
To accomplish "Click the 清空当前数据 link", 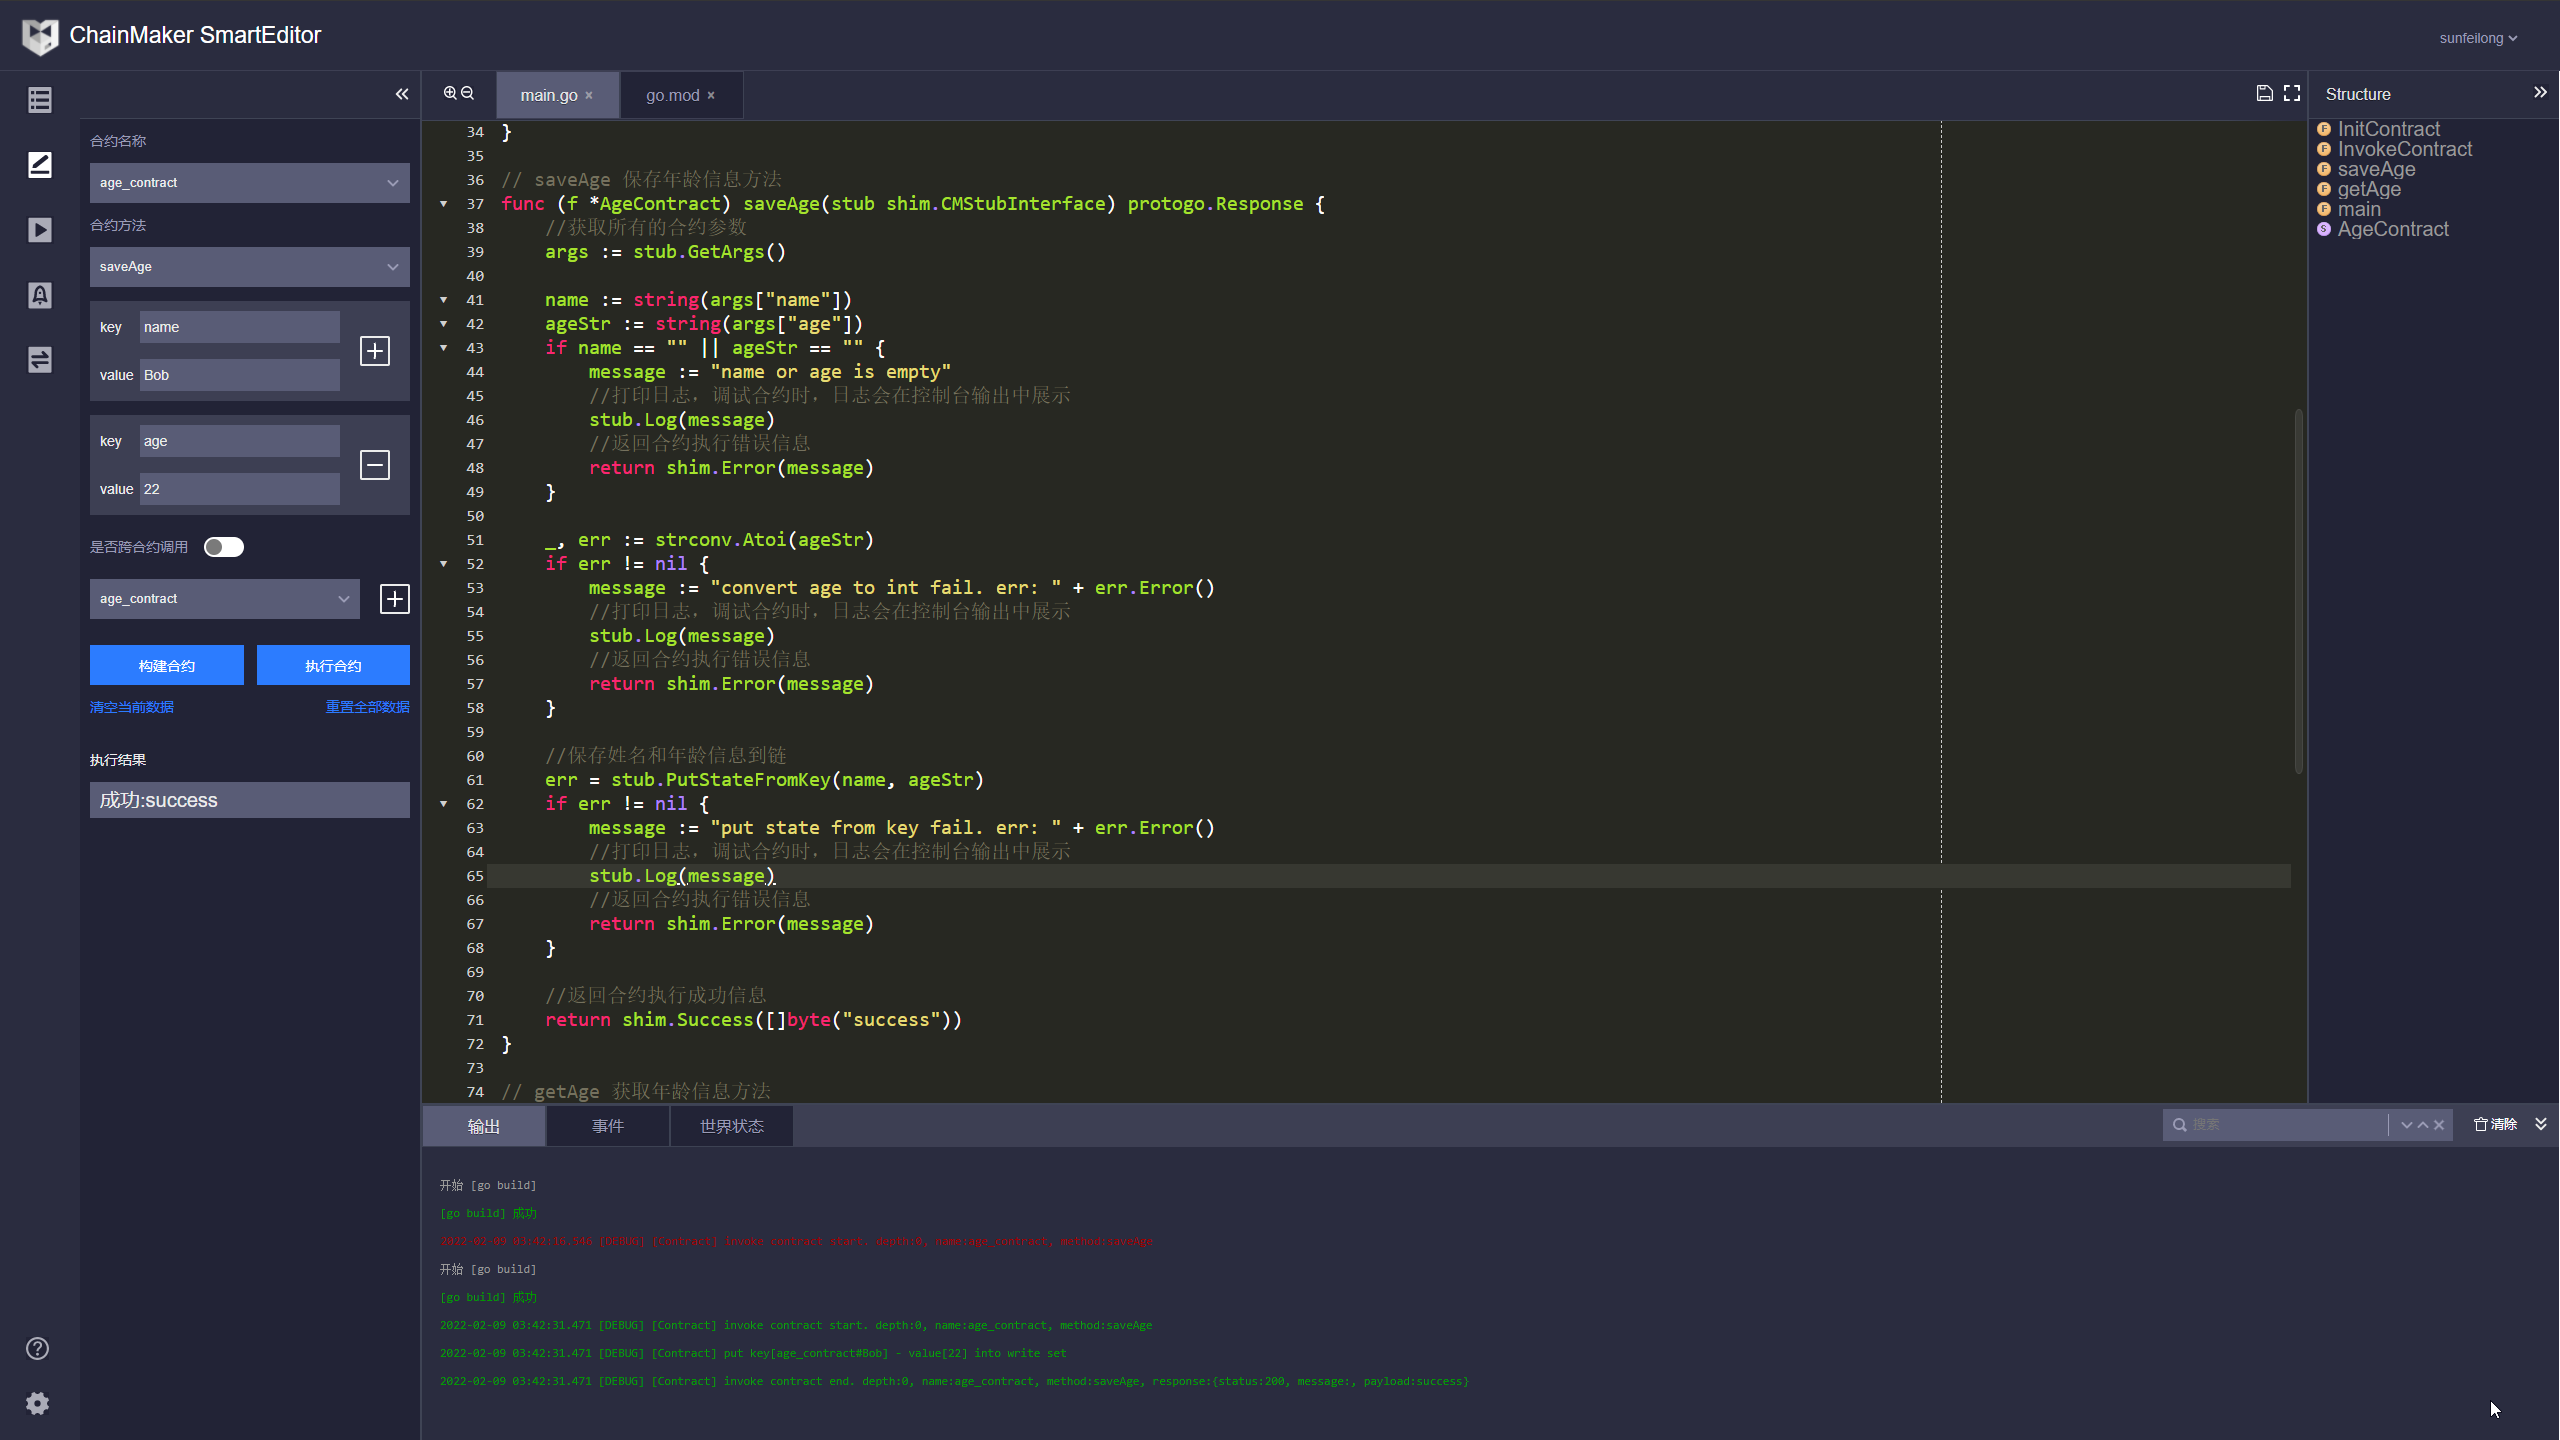I will (132, 707).
